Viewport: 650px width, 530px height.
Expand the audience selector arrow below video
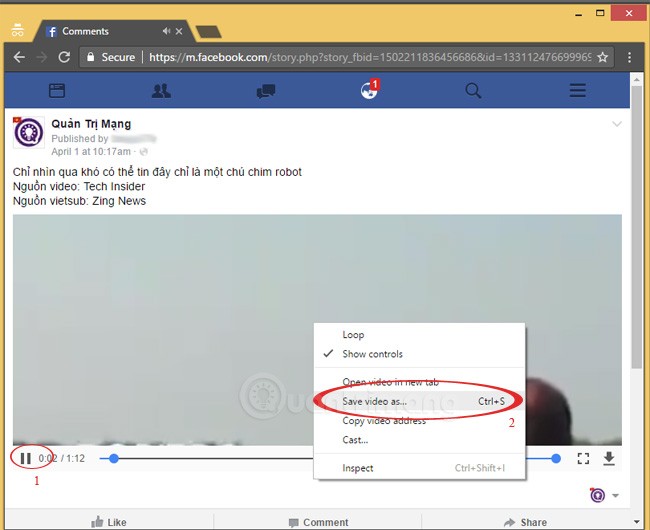click(x=616, y=496)
